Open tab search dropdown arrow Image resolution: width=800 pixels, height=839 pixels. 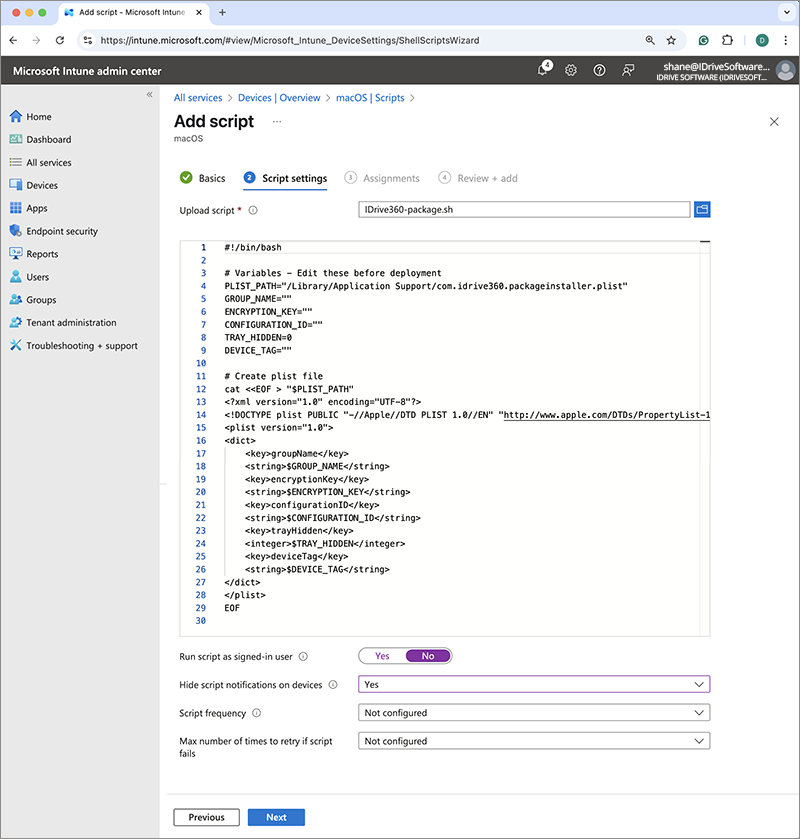point(787,12)
